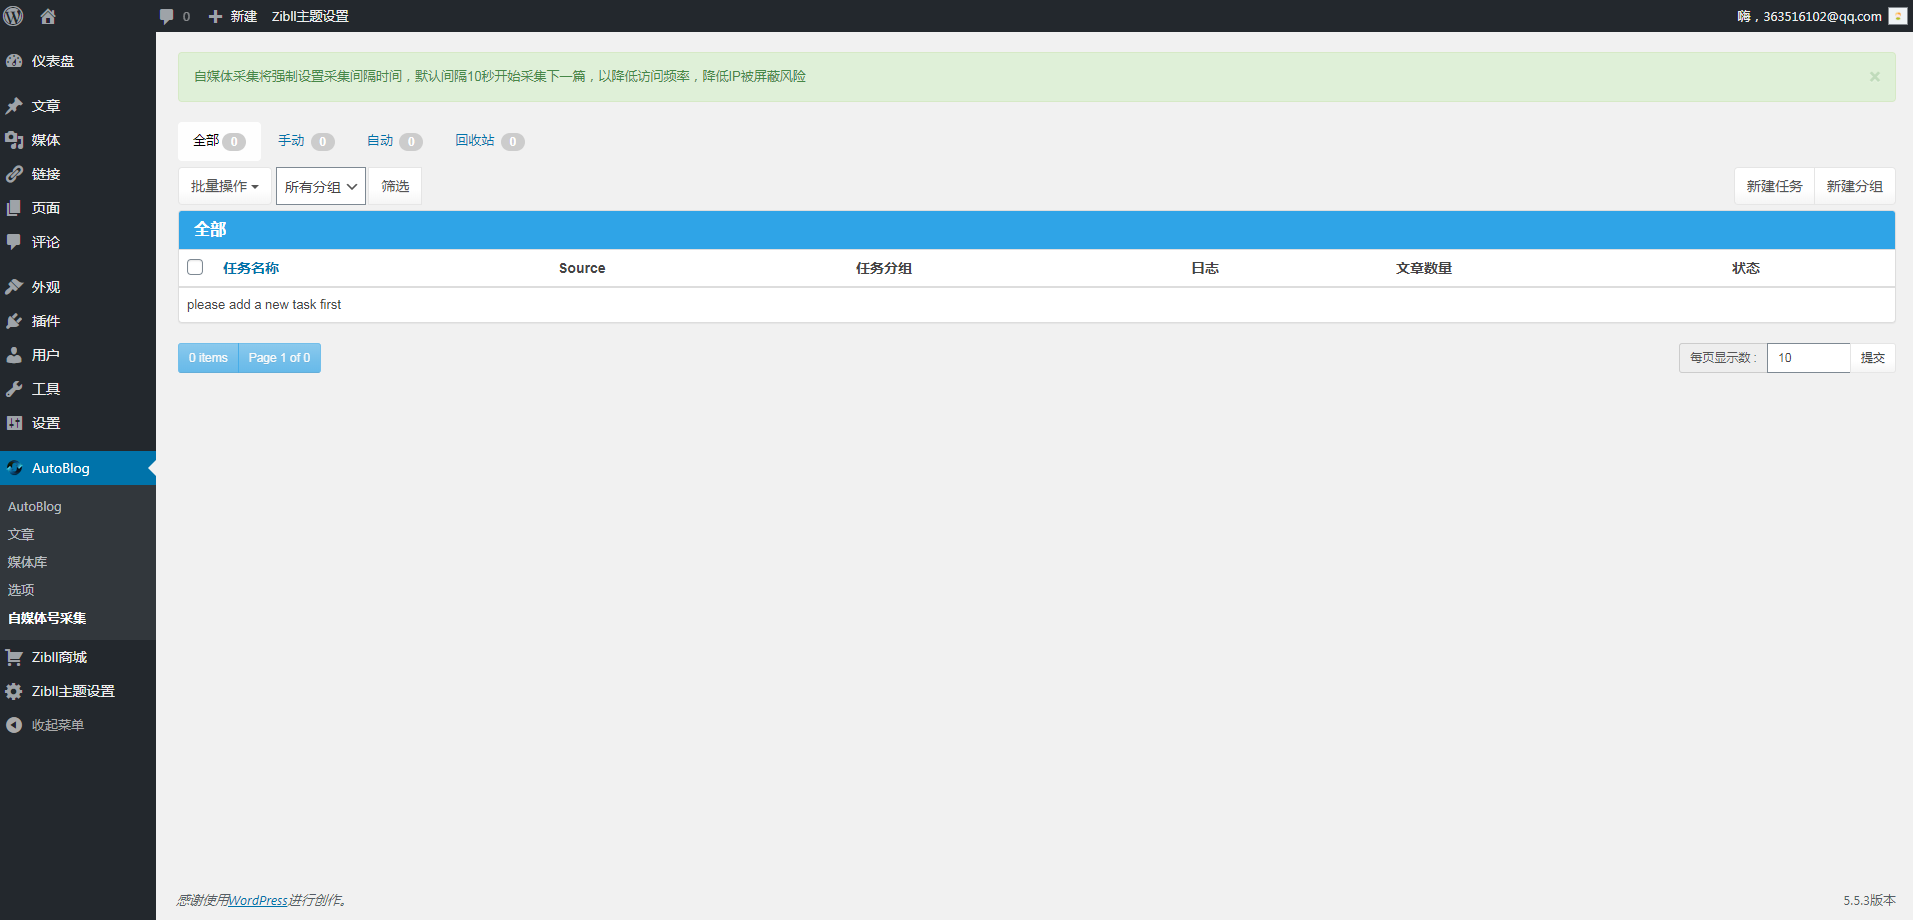Check the select-all tasks checkbox
Image resolution: width=1913 pixels, height=920 pixels.
[x=195, y=267]
